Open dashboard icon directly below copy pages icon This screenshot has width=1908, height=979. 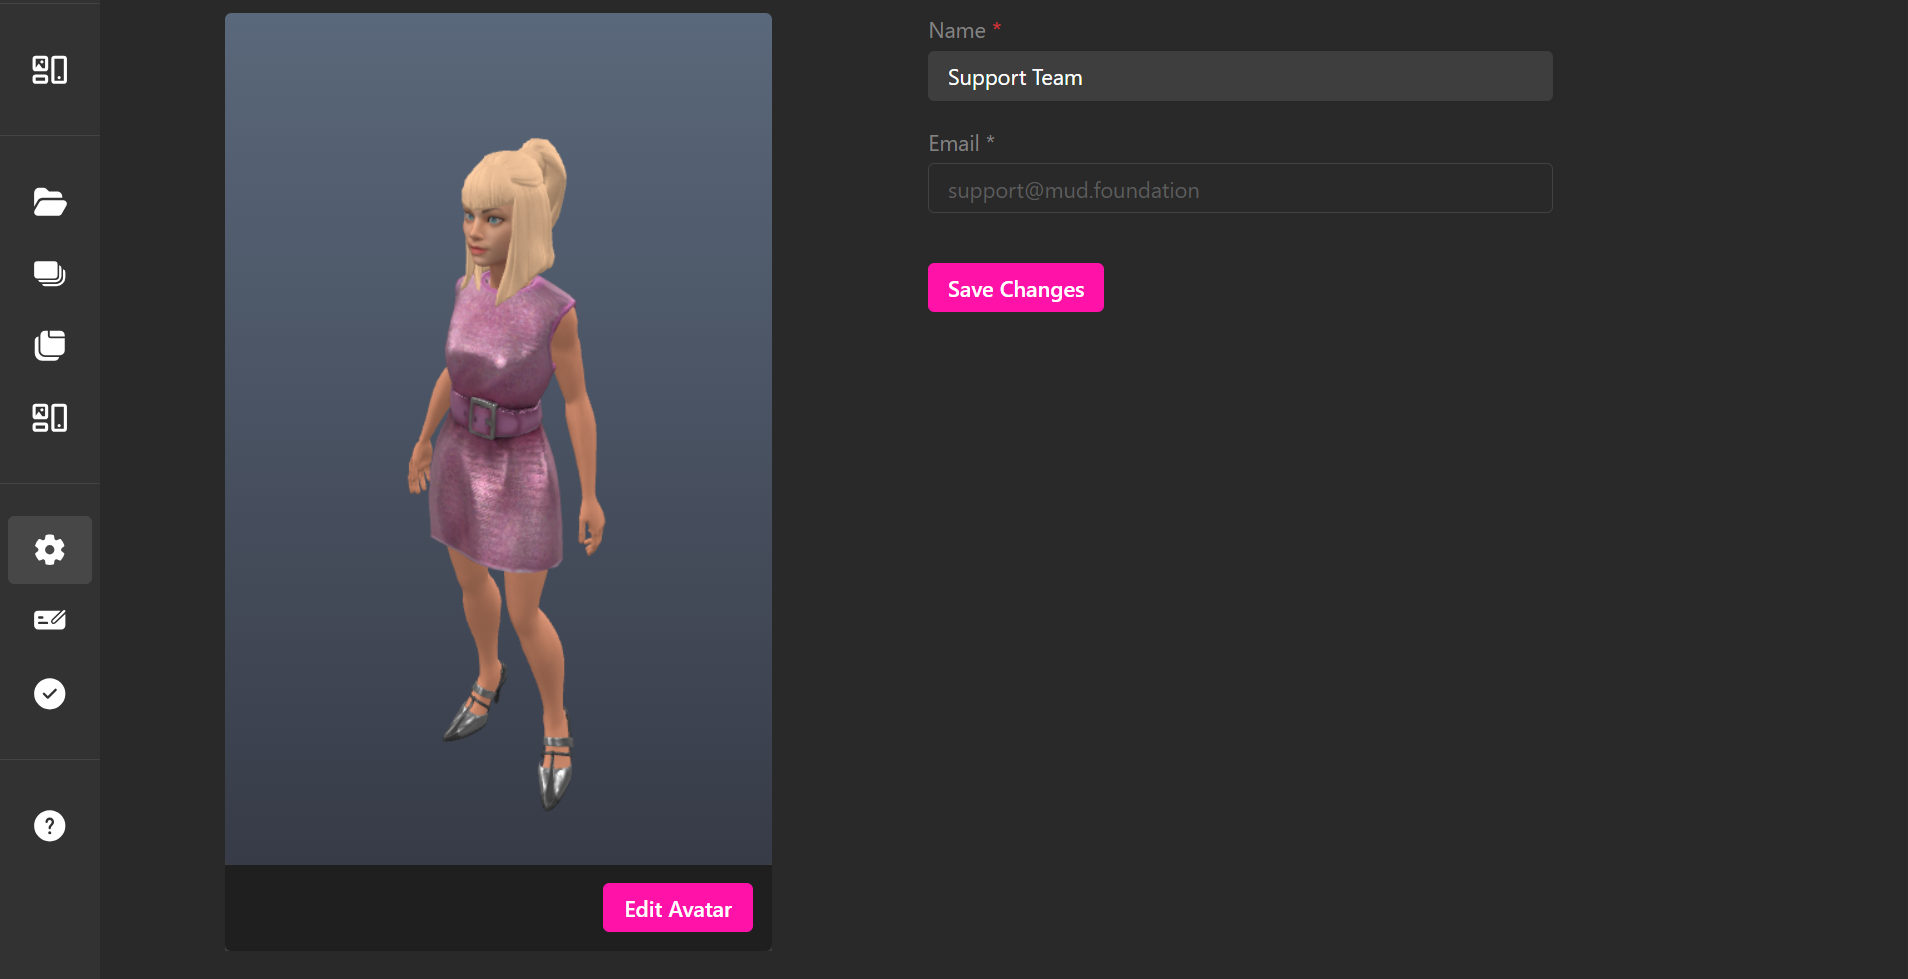tap(49, 418)
